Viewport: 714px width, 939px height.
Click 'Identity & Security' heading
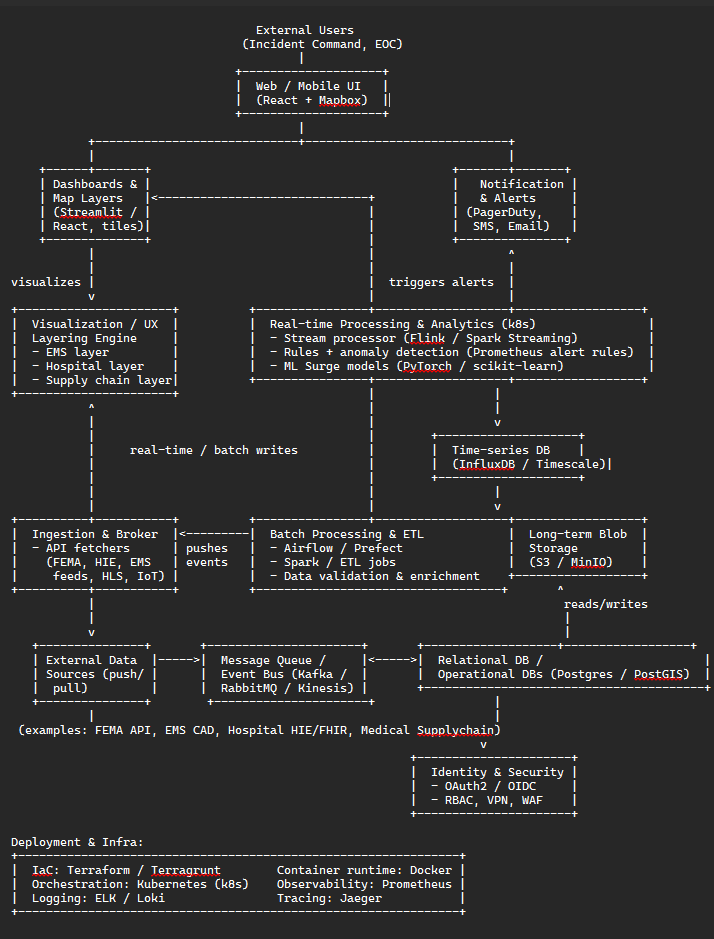497,772
